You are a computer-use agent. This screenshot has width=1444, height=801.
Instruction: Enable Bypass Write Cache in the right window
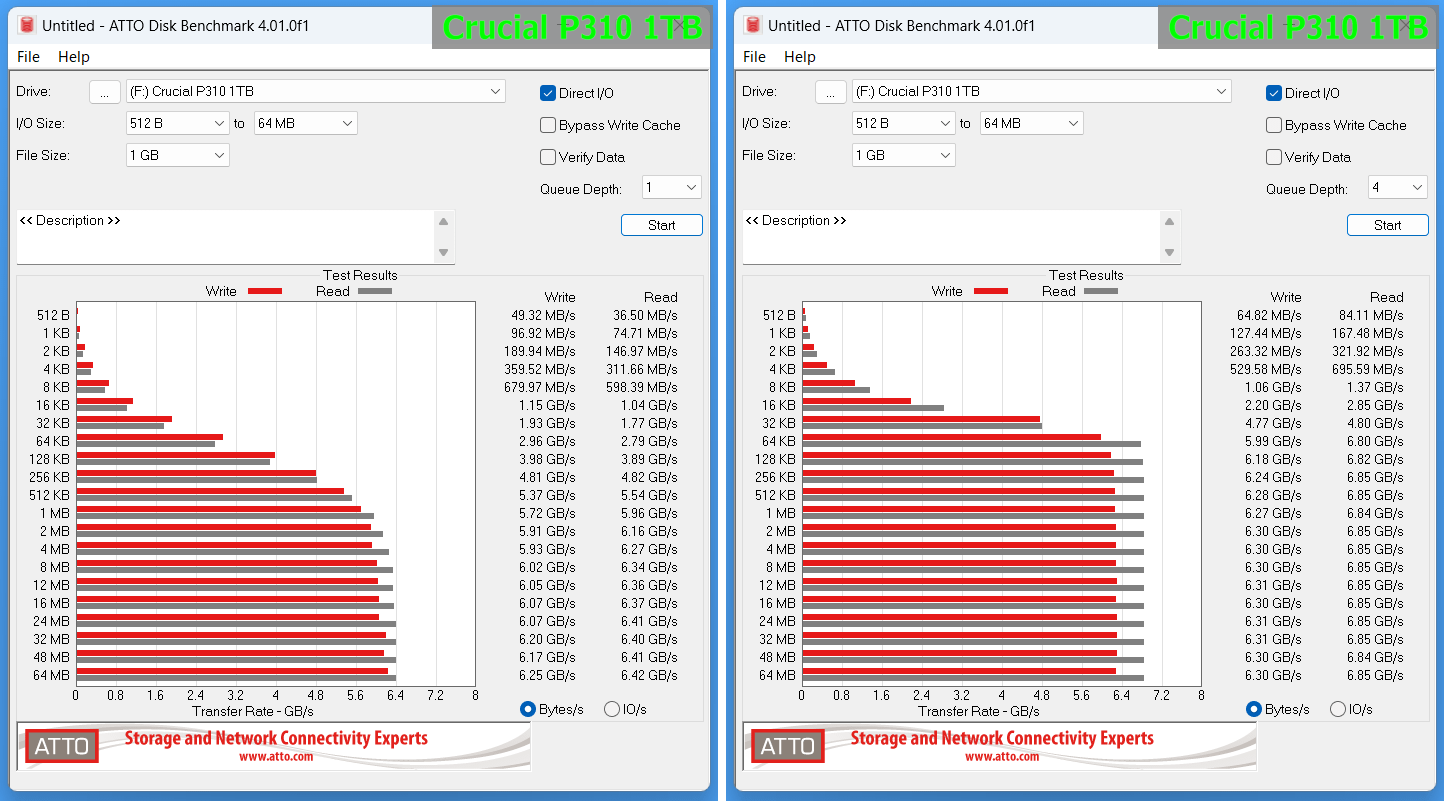pos(1274,125)
